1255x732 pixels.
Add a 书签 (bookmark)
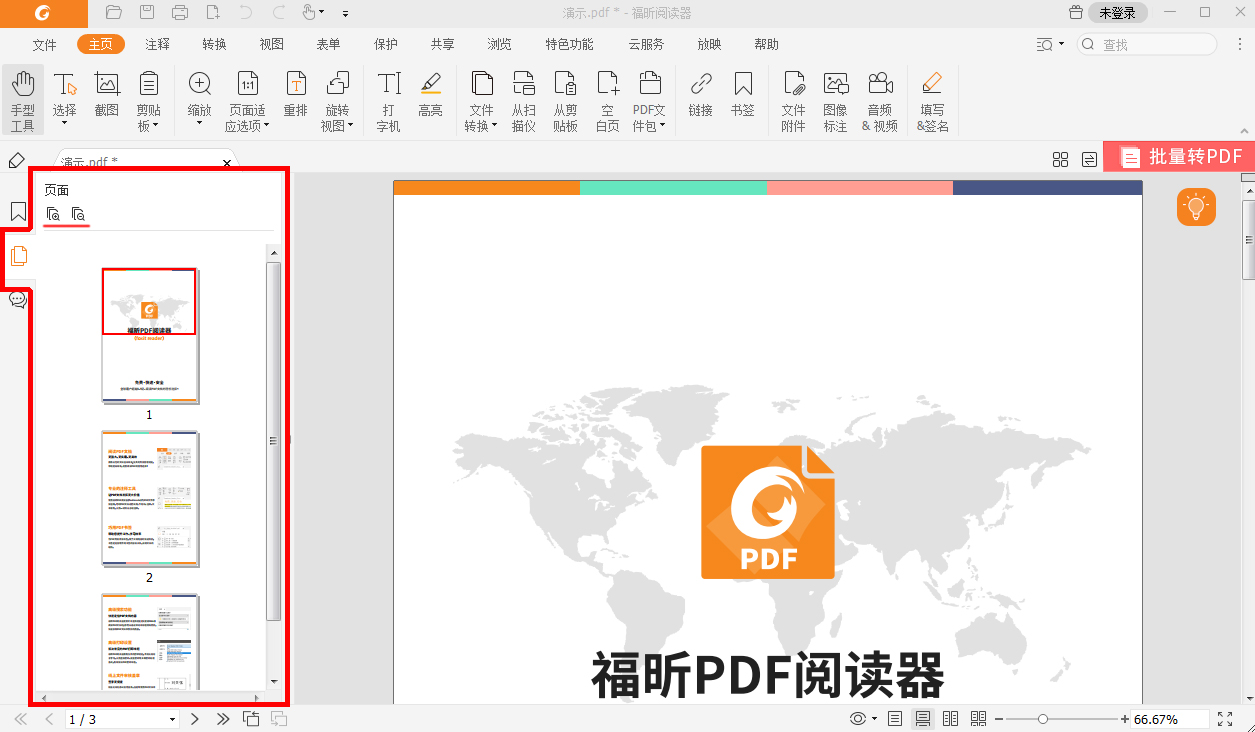tap(742, 96)
